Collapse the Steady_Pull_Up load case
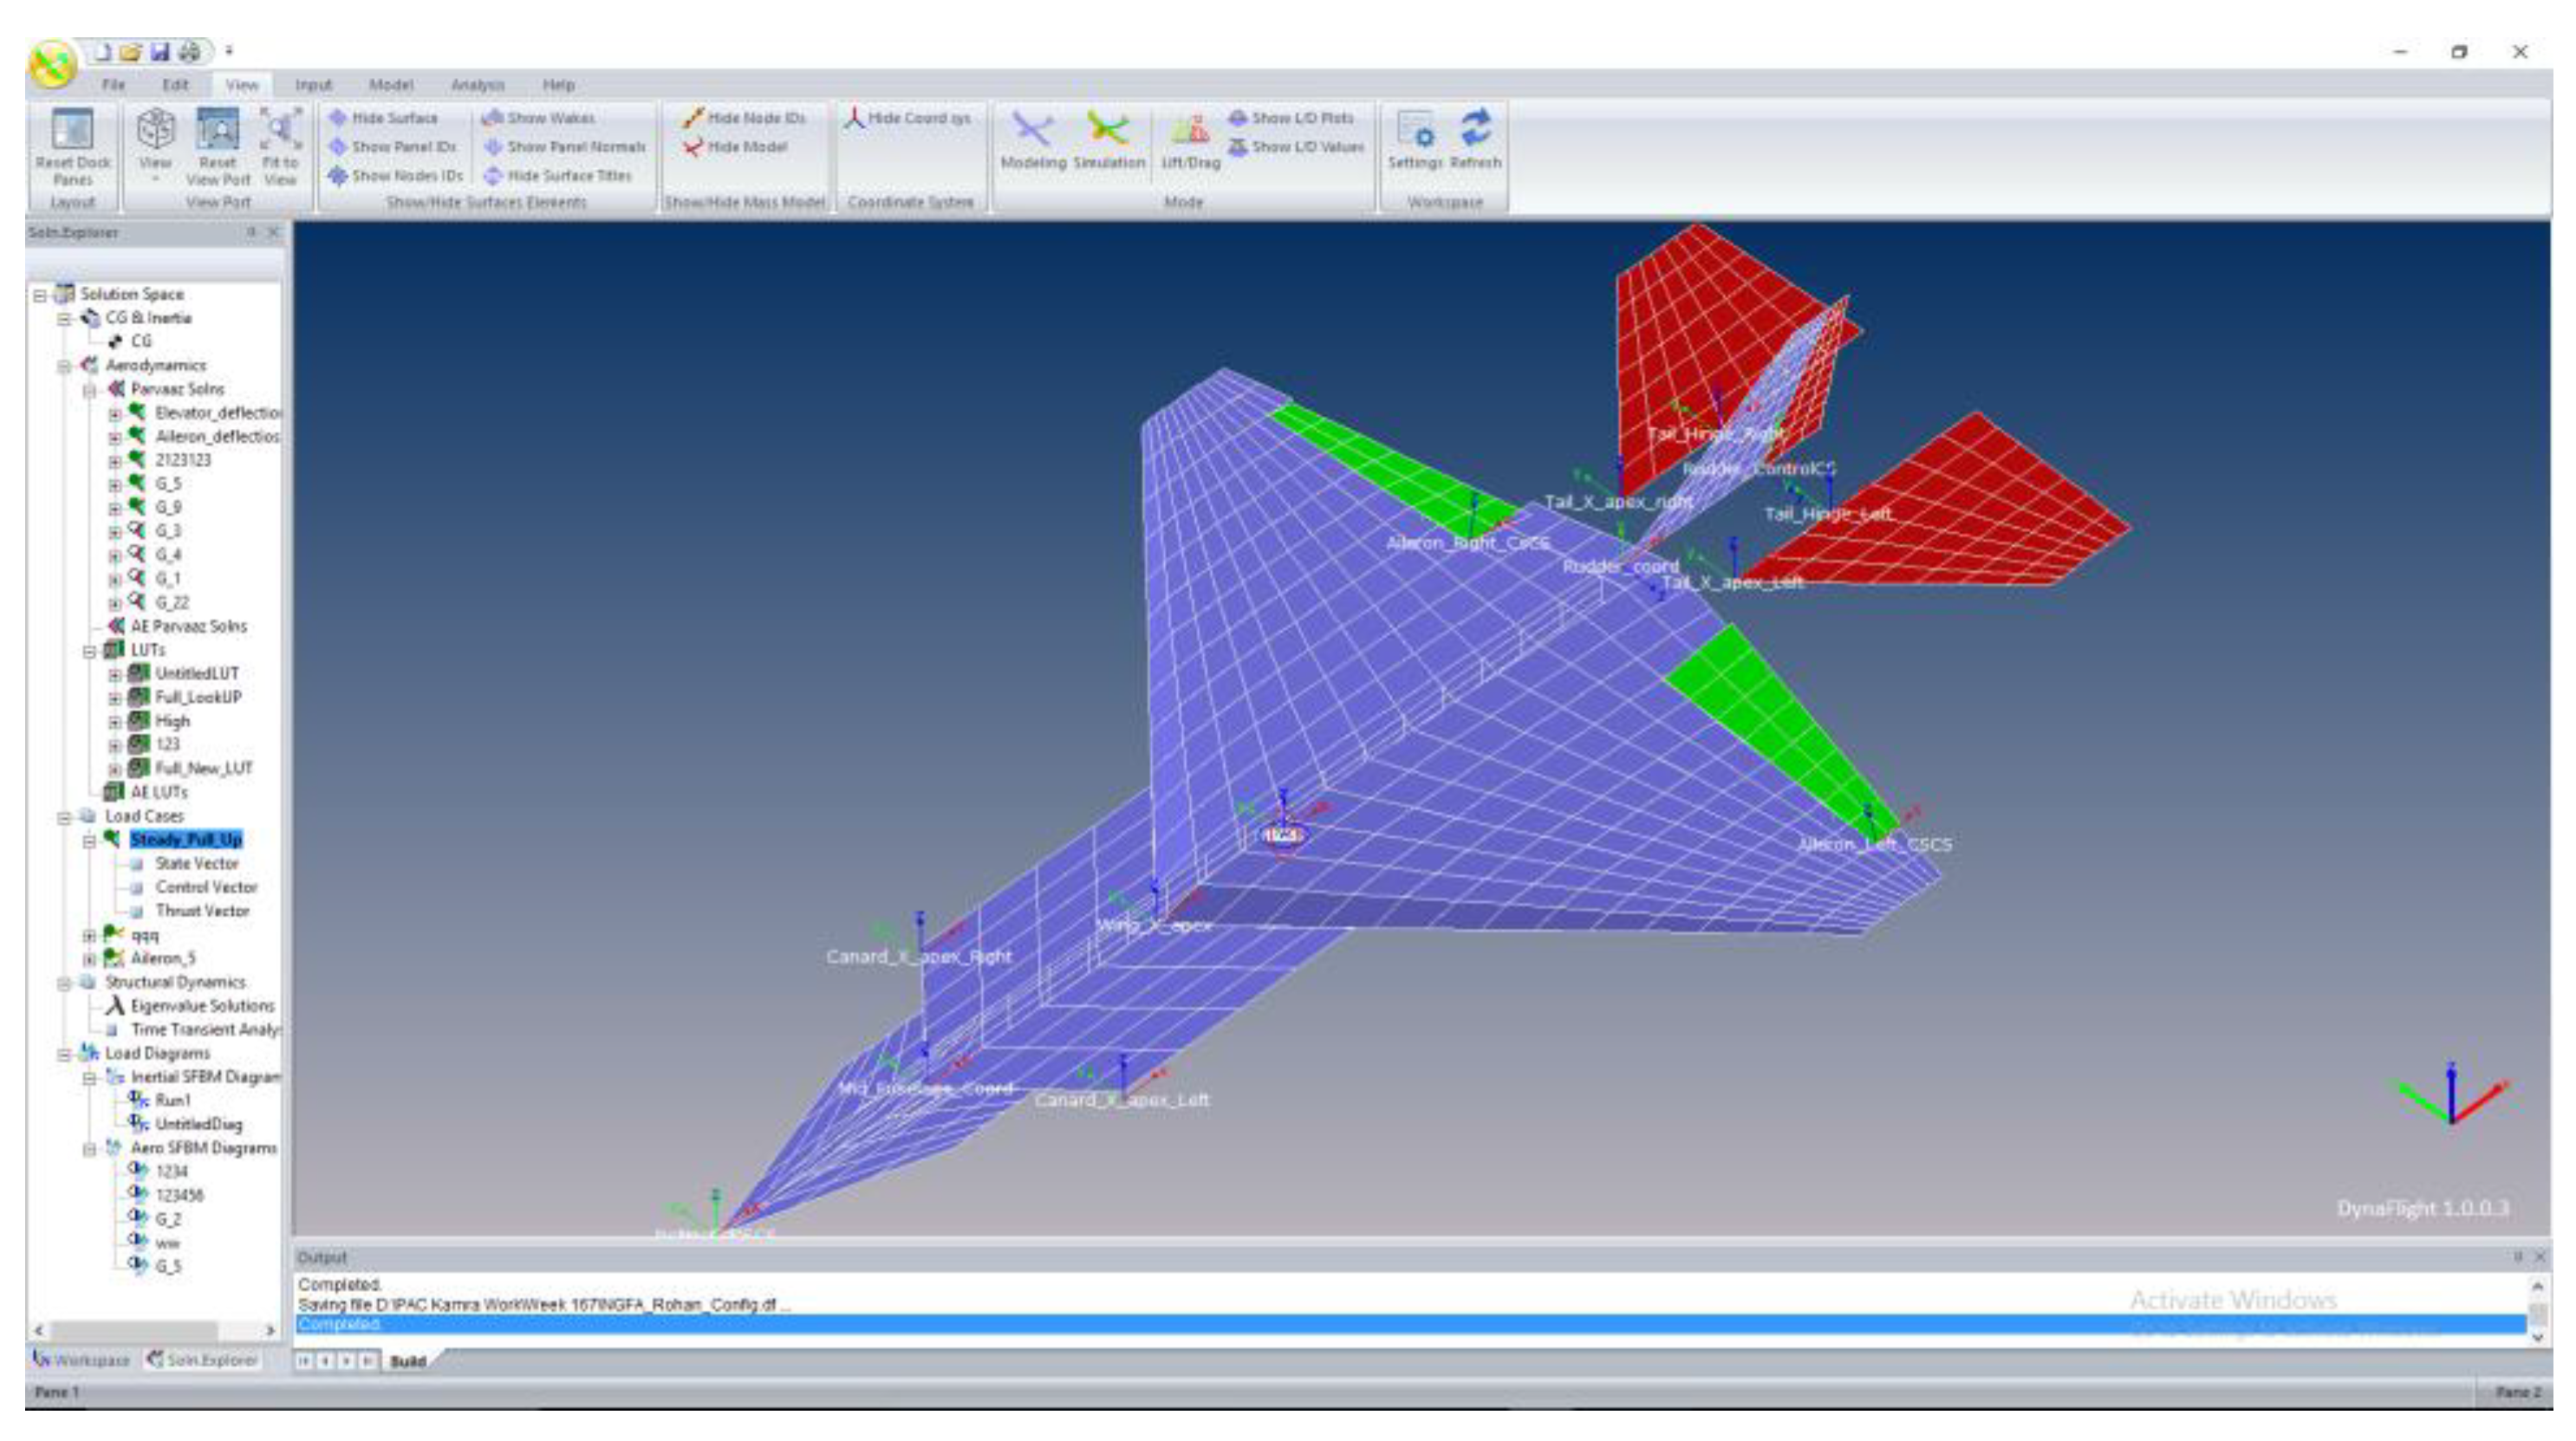The height and width of the screenshot is (1441, 2576). (89, 841)
